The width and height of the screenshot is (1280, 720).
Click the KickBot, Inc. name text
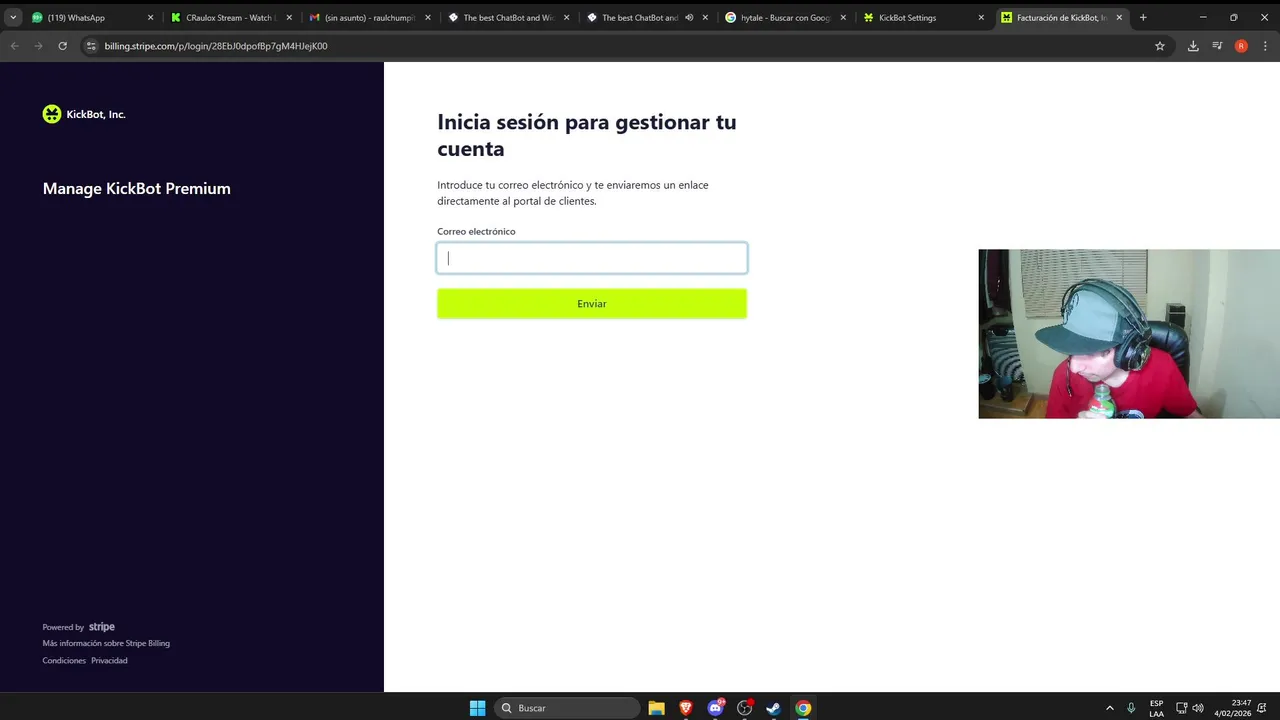(96, 114)
